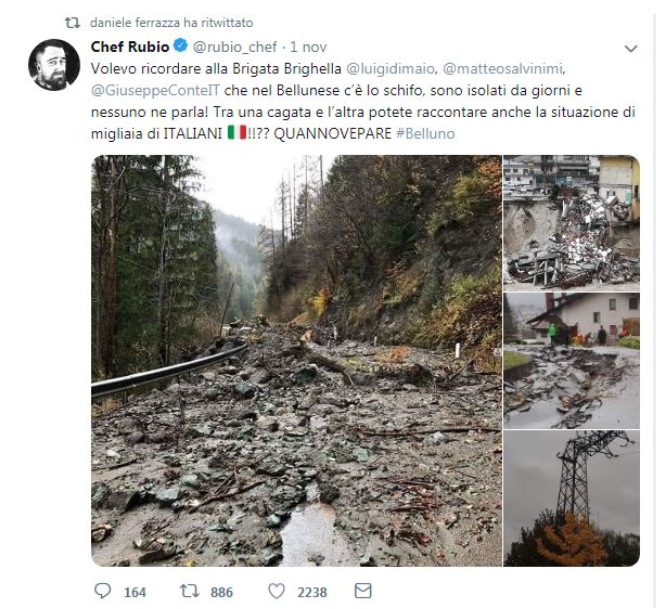Click the retweet arrows icon
This screenshot has height=609, width=656.
[x=190, y=591]
